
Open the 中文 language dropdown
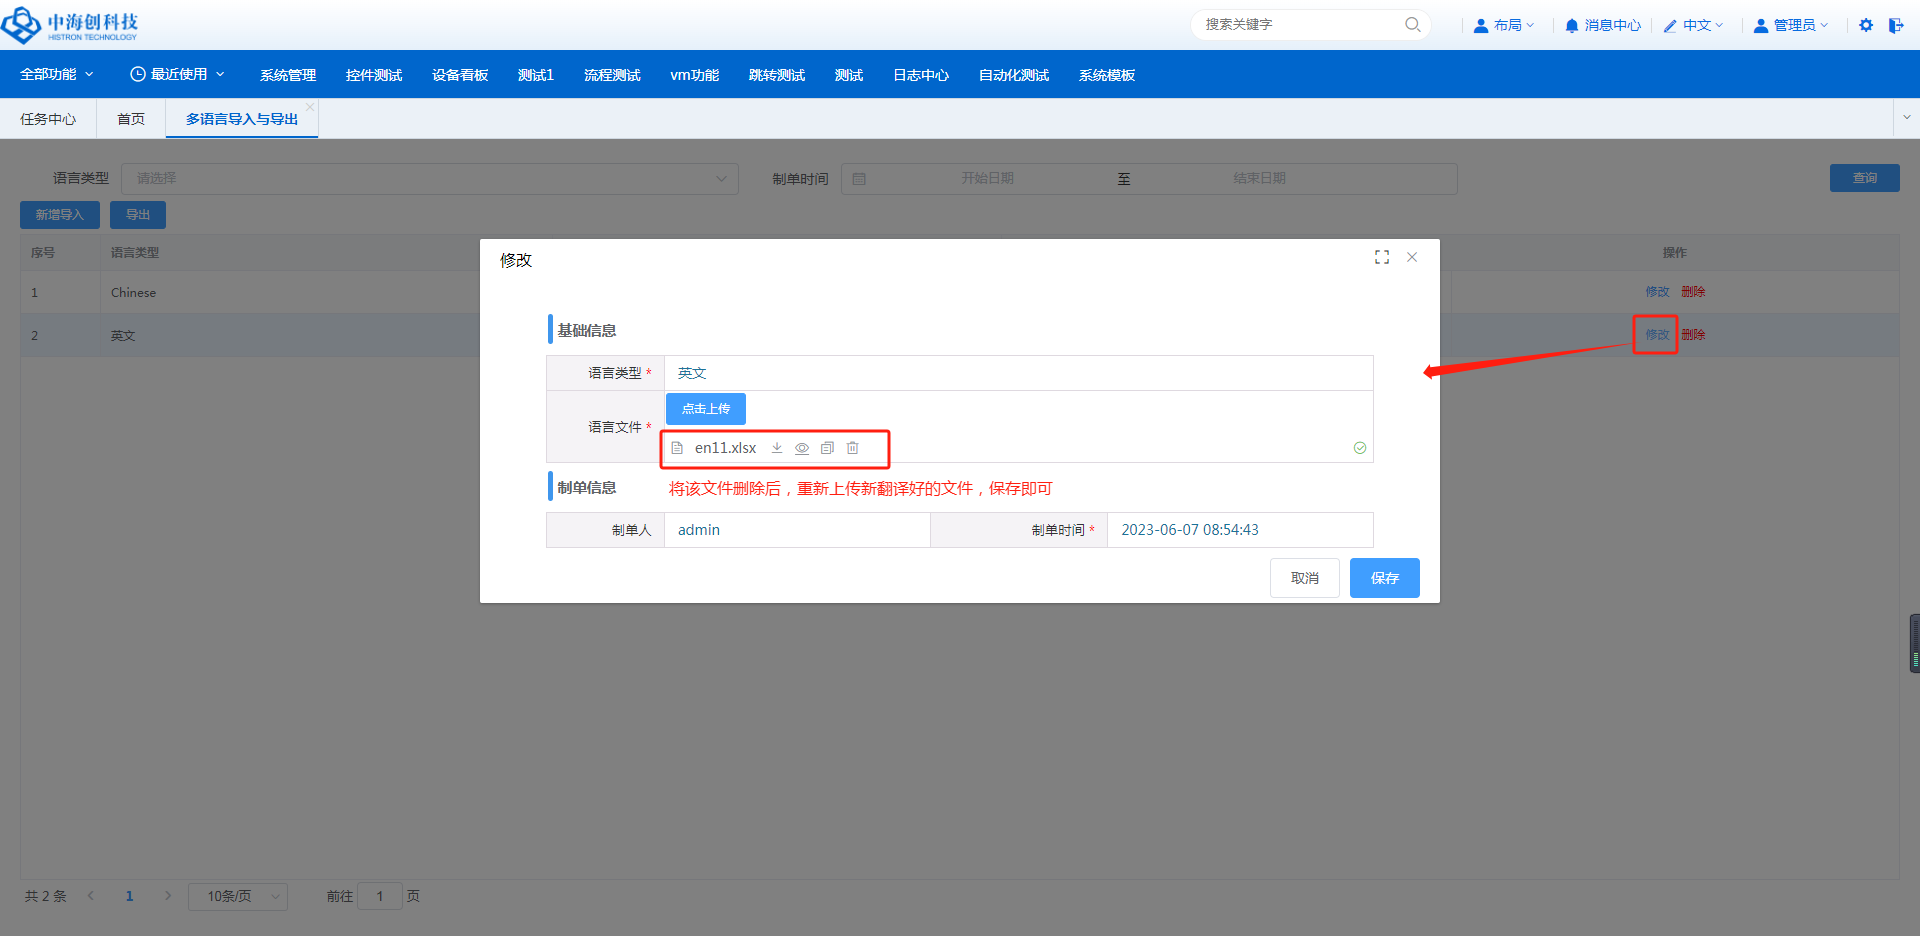click(1694, 25)
